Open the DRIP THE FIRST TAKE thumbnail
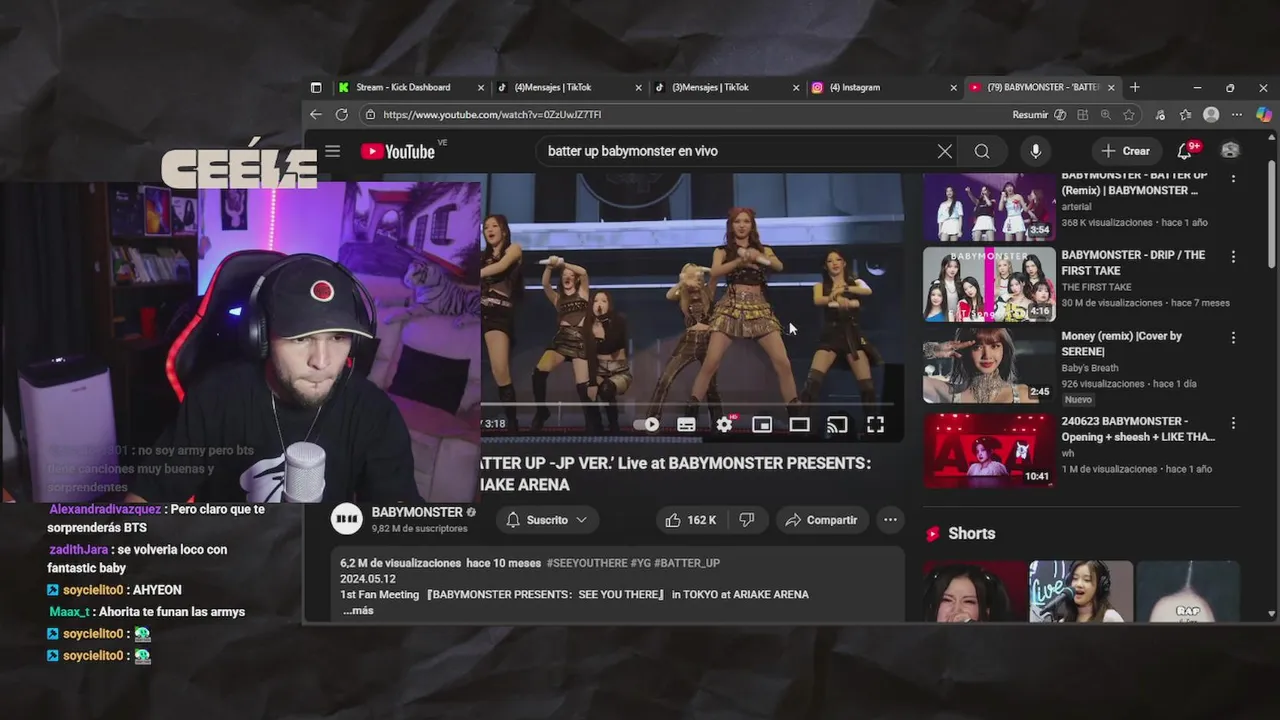This screenshot has height=720, width=1280. pyautogui.click(x=989, y=285)
